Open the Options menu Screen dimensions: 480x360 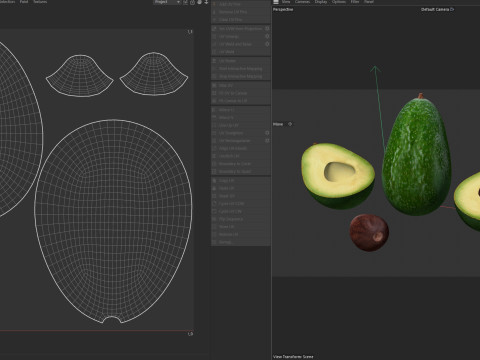[339, 2]
